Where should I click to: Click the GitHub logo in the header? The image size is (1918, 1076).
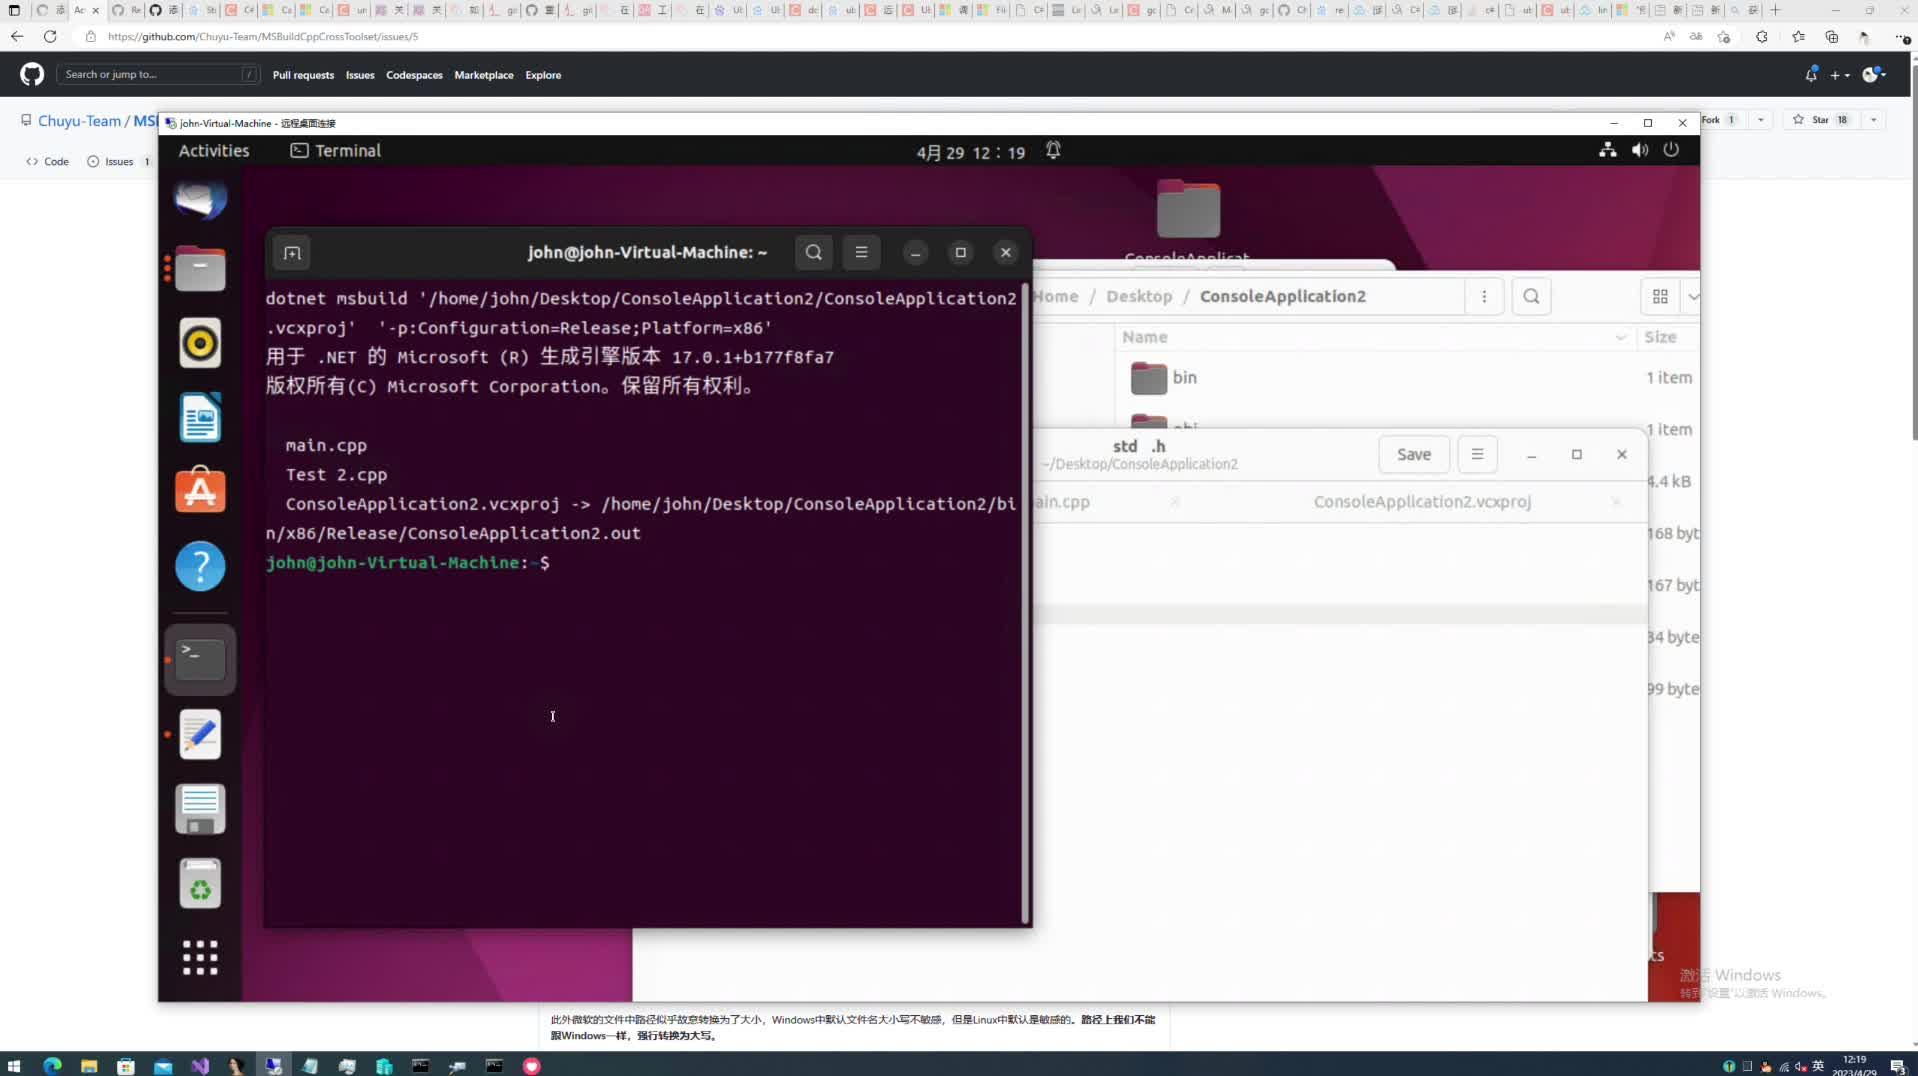[x=32, y=74]
